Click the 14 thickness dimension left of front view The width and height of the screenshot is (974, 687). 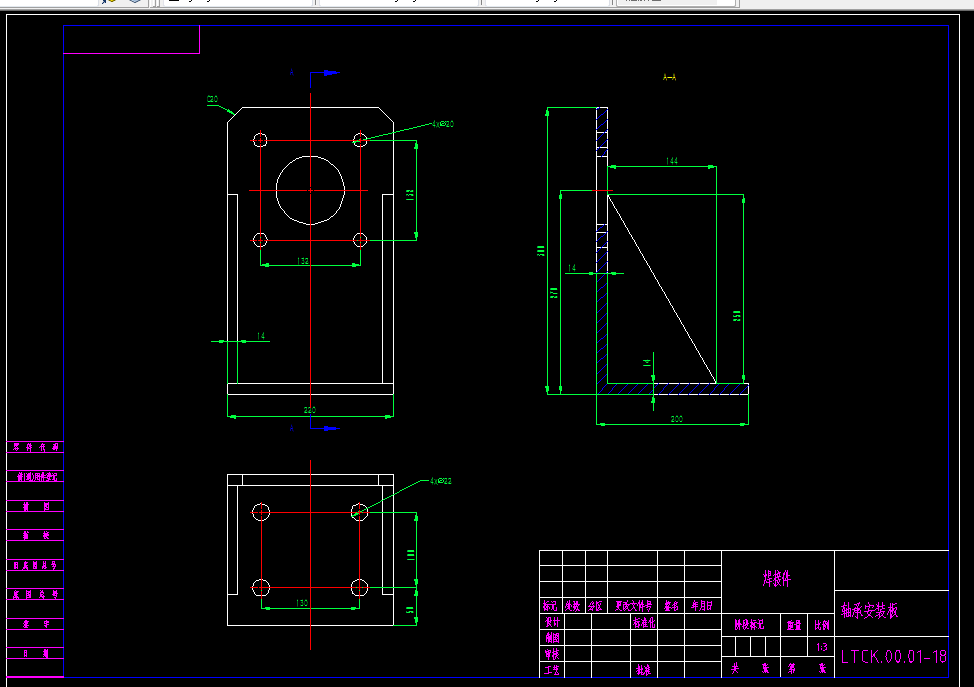pyautogui.click(x=261, y=335)
